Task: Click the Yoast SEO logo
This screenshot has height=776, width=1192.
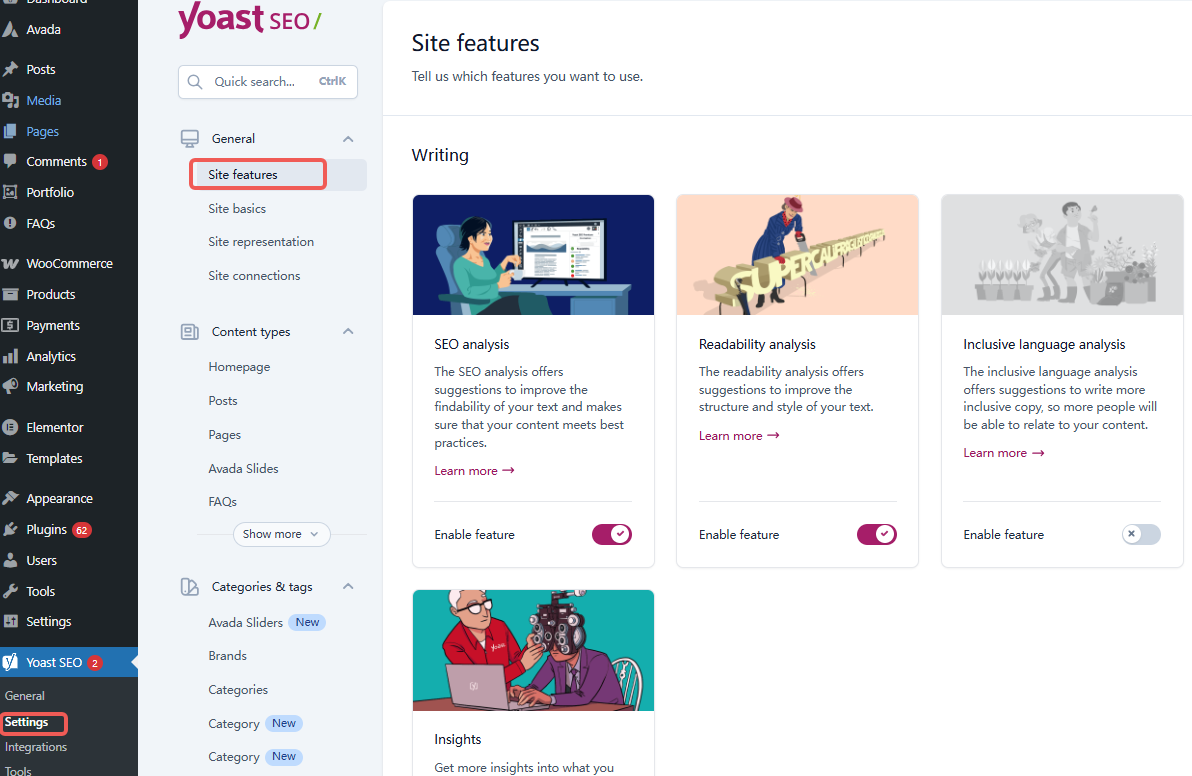Action: (249, 21)
